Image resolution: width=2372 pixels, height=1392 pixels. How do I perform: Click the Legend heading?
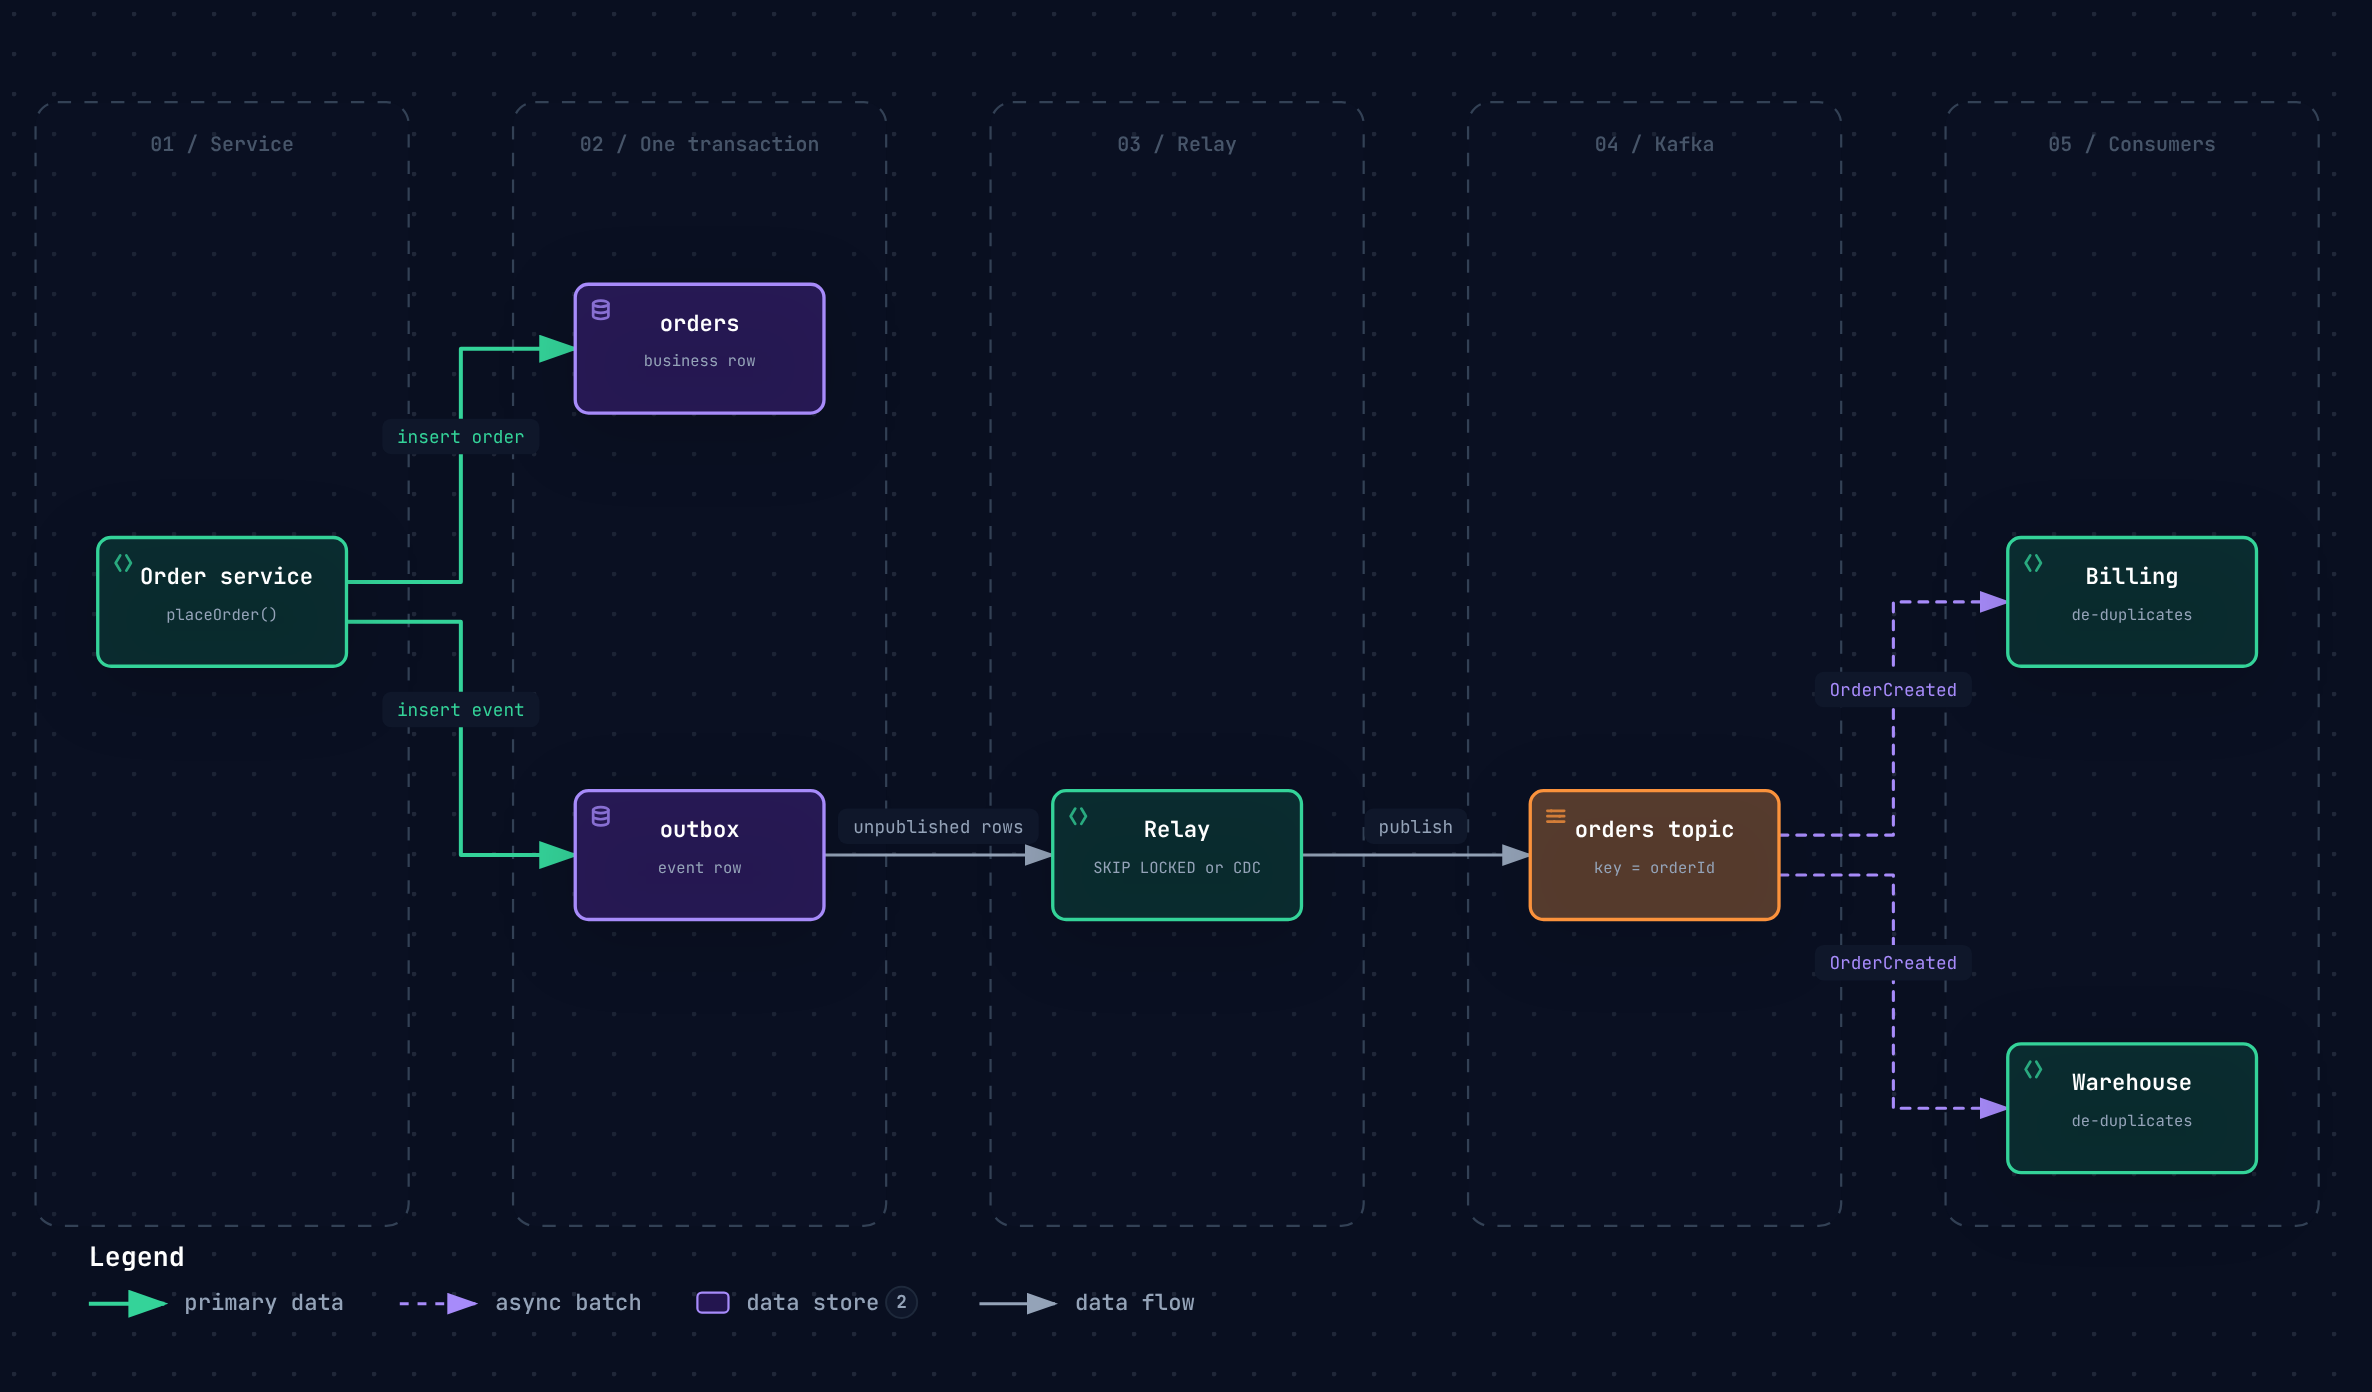(x=137, y=1257)
